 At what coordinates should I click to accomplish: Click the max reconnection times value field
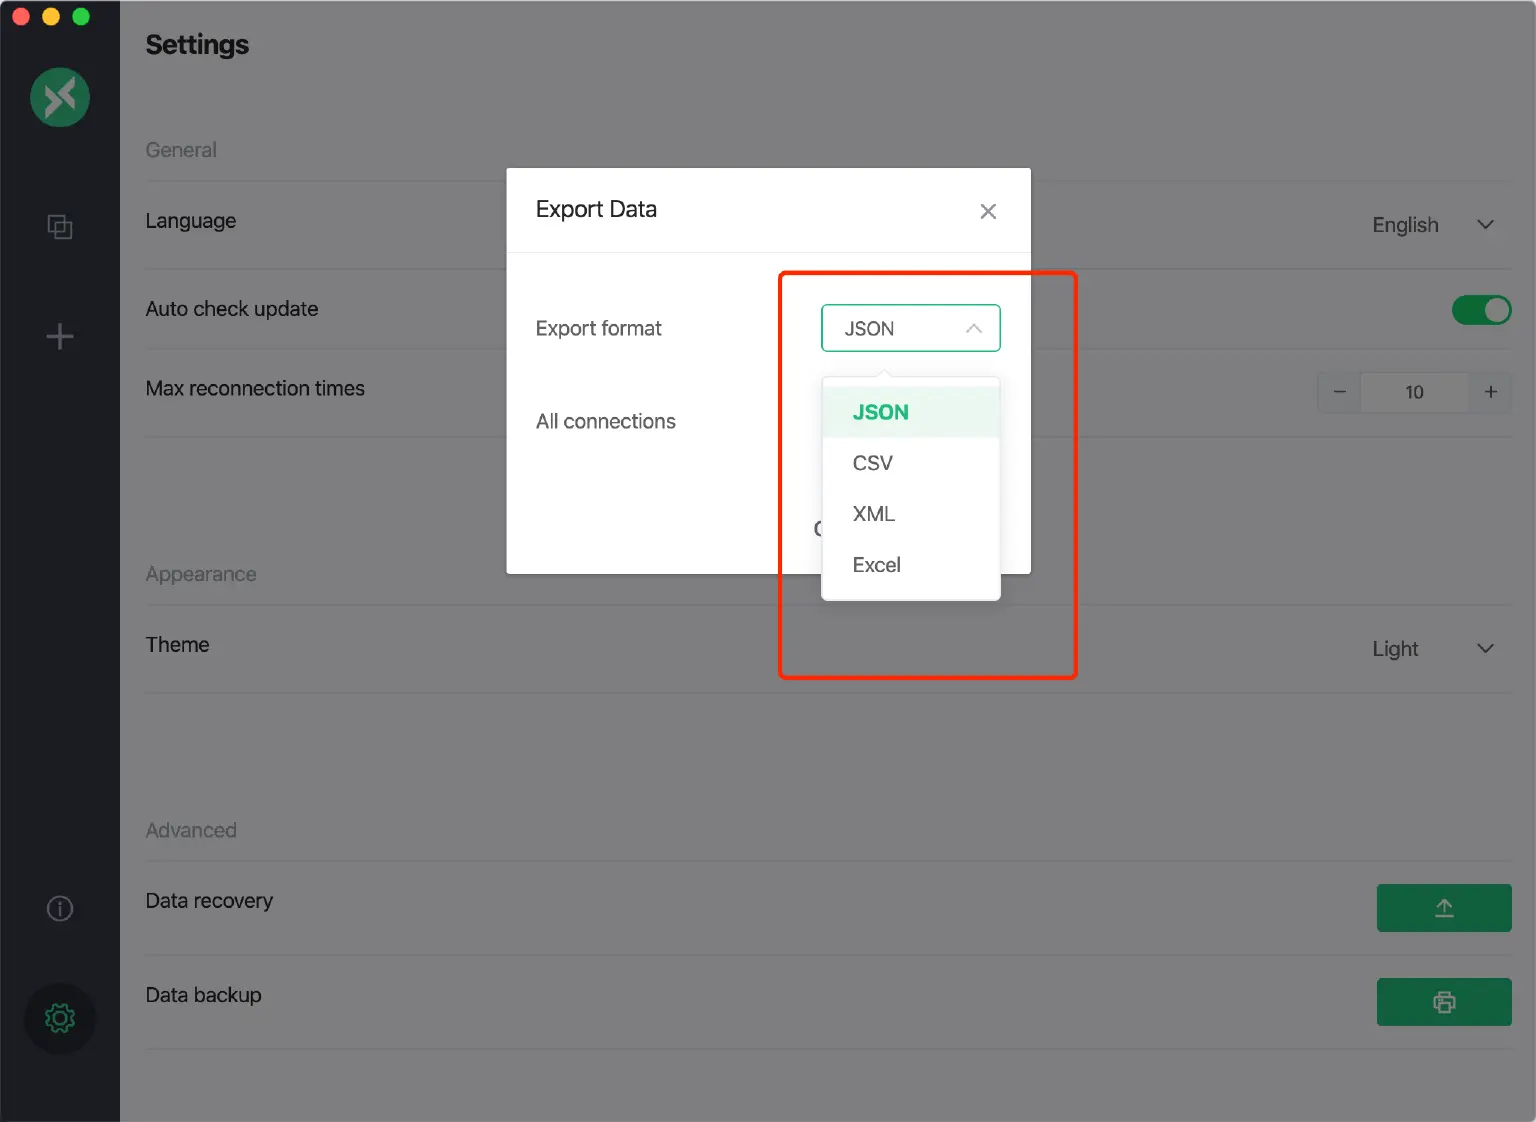coord(1414,392)
